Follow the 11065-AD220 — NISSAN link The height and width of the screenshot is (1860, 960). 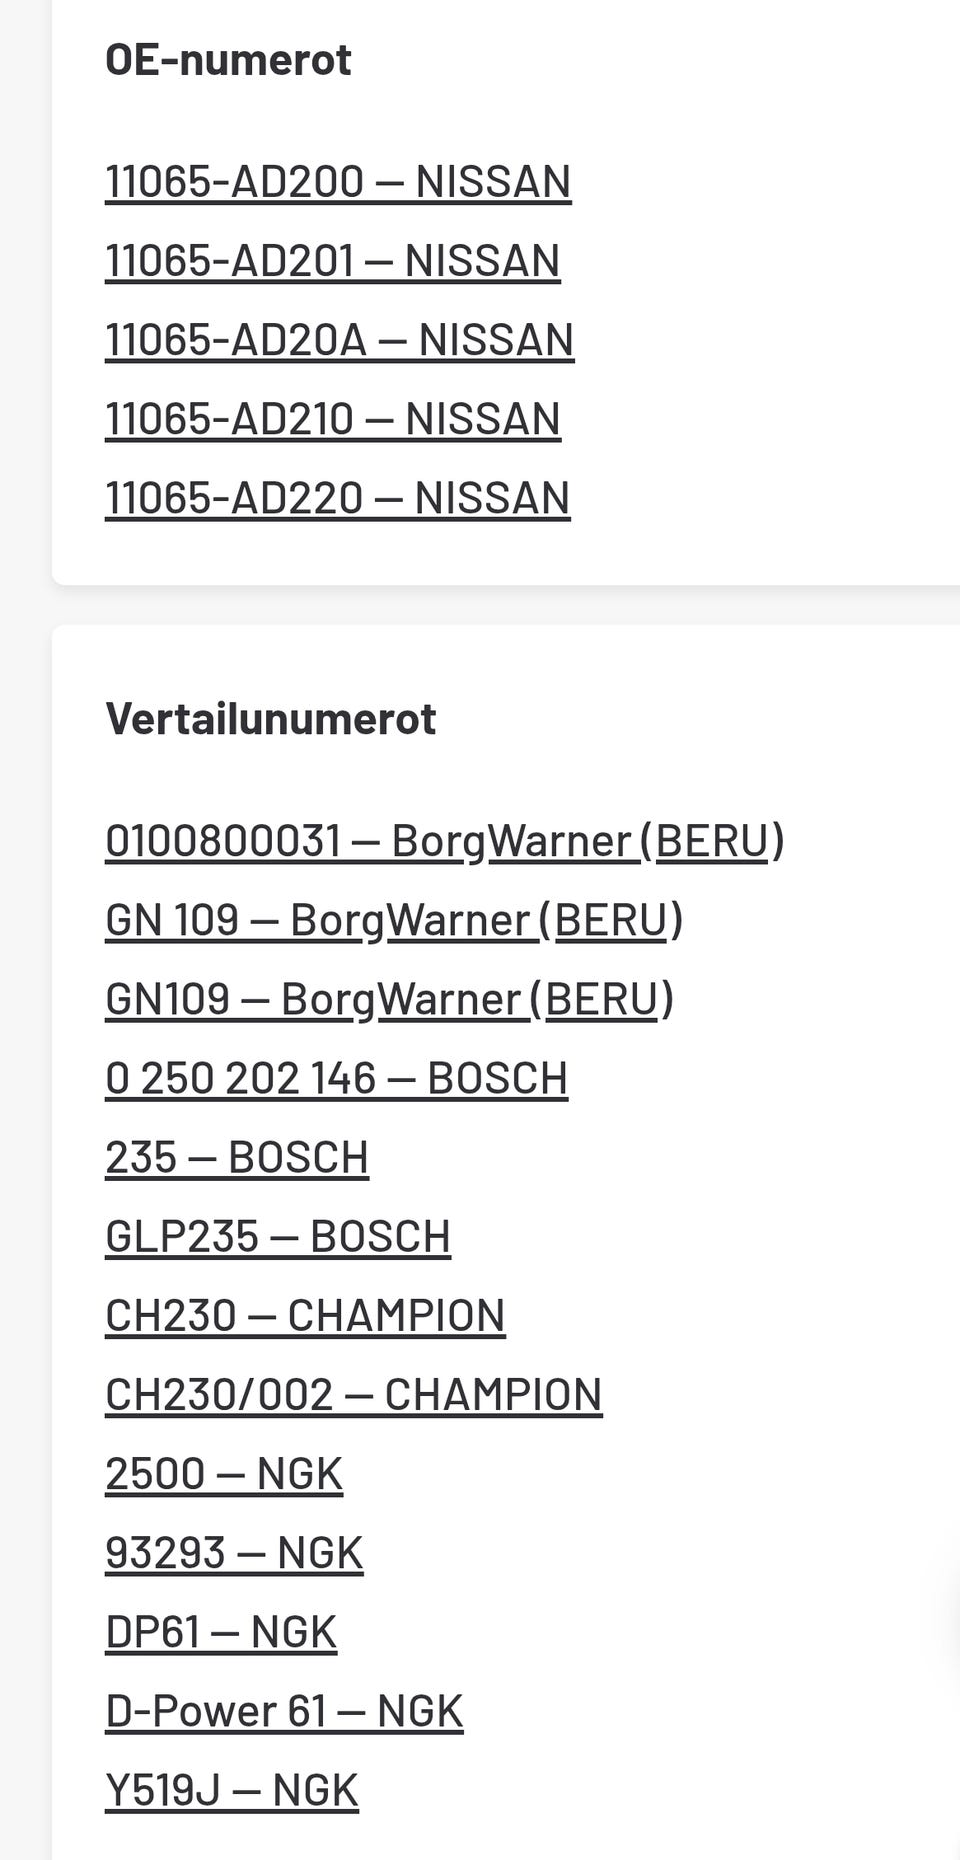pyautogui.click(x=337, y=498)
